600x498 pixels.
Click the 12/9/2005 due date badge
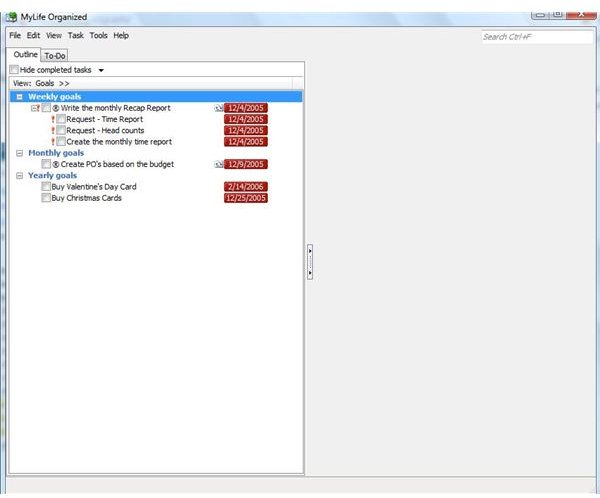pyautogui.click(x=246, y=165)
